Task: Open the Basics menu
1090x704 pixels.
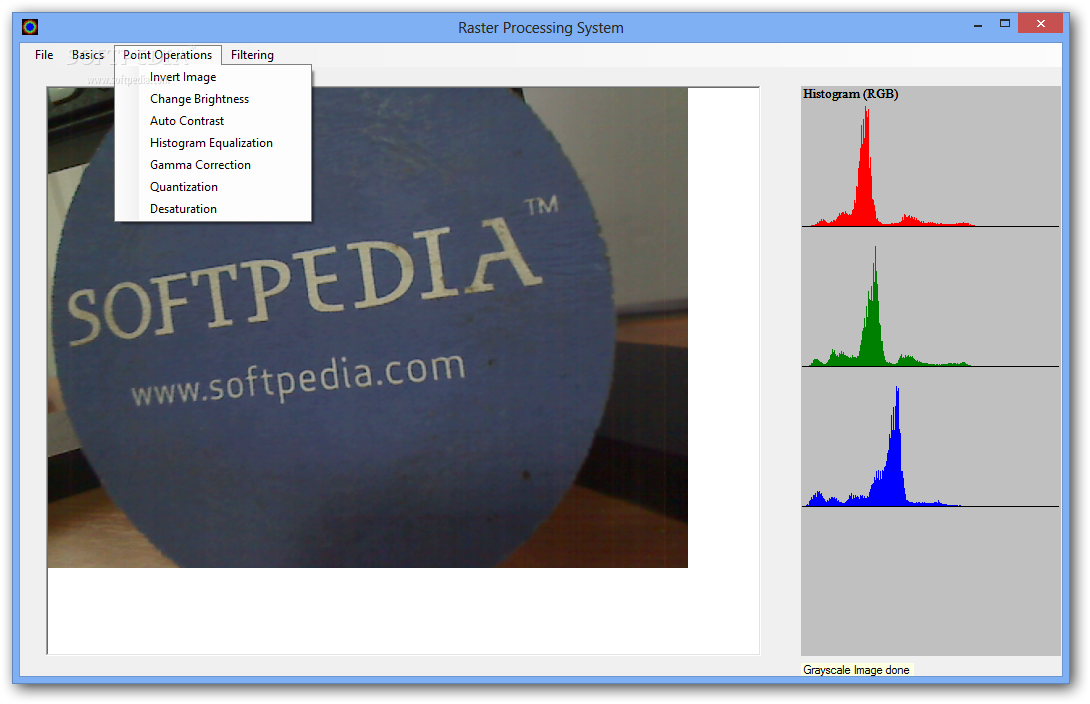Action: coord(88,55)
